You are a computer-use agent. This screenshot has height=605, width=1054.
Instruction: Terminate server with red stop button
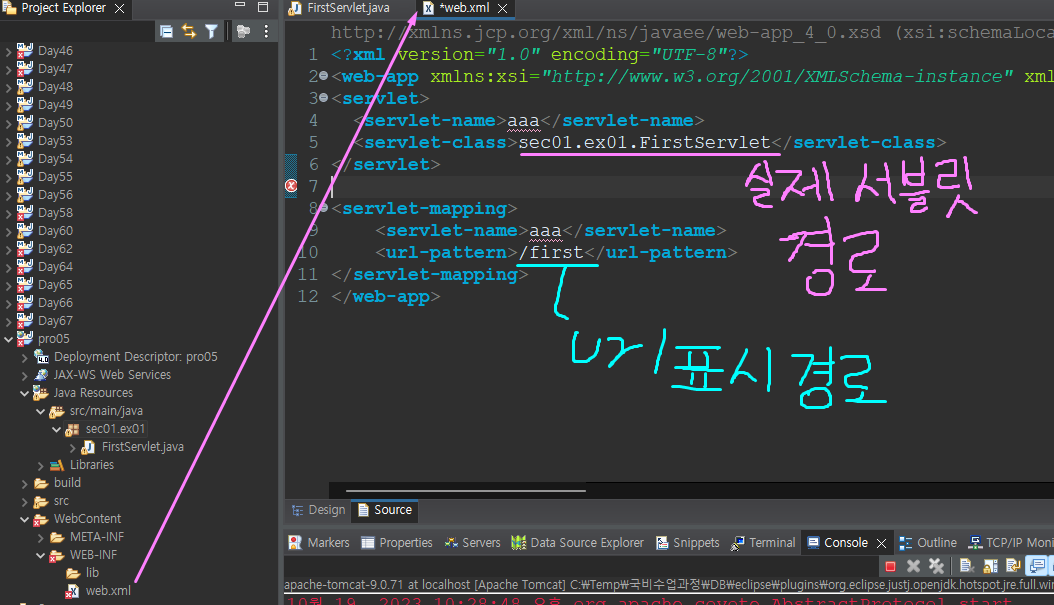click(x=891, y=566)
